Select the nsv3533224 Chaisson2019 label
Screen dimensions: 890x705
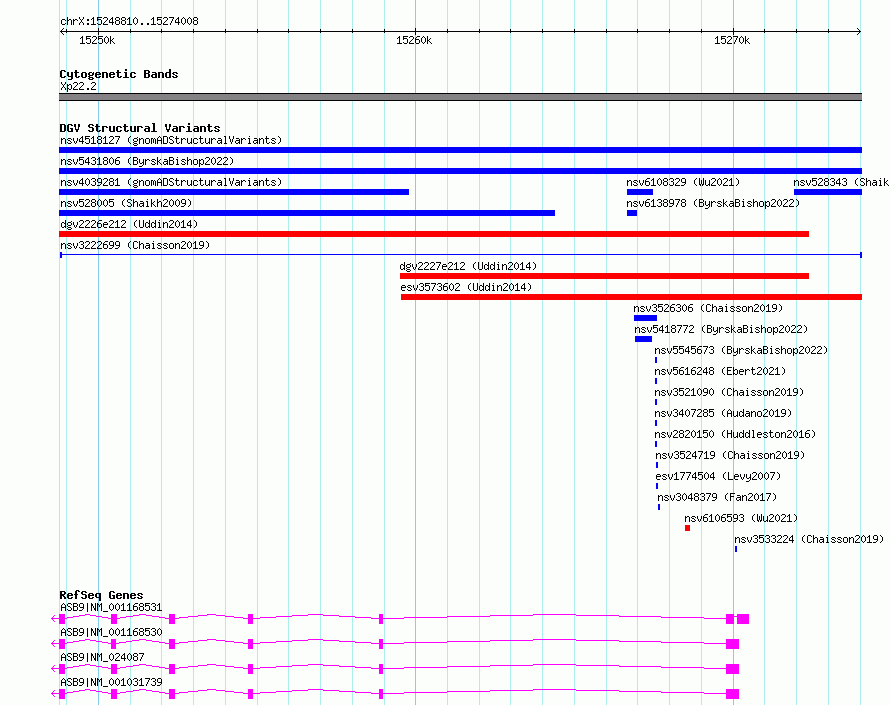tap(809, 539)
